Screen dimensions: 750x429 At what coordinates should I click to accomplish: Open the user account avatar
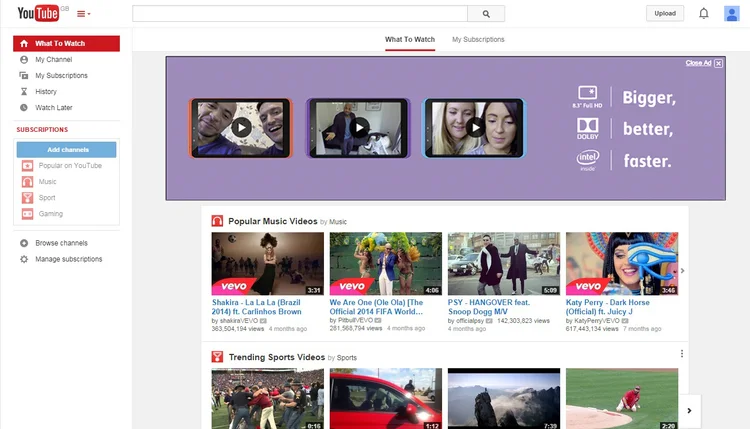[731, 13]
